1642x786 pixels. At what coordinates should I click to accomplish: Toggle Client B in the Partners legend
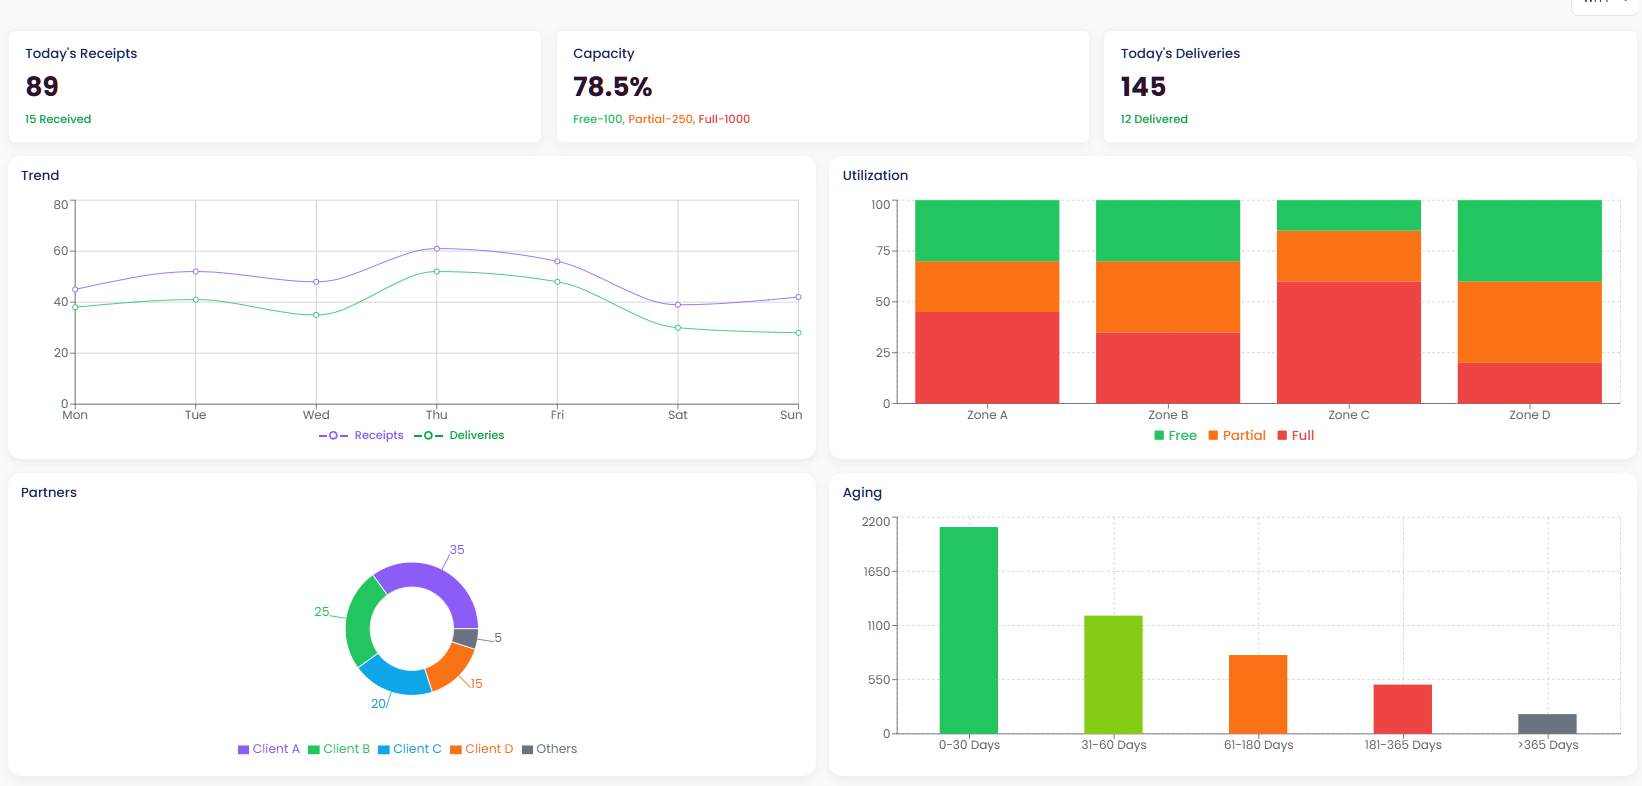point(339,749)
